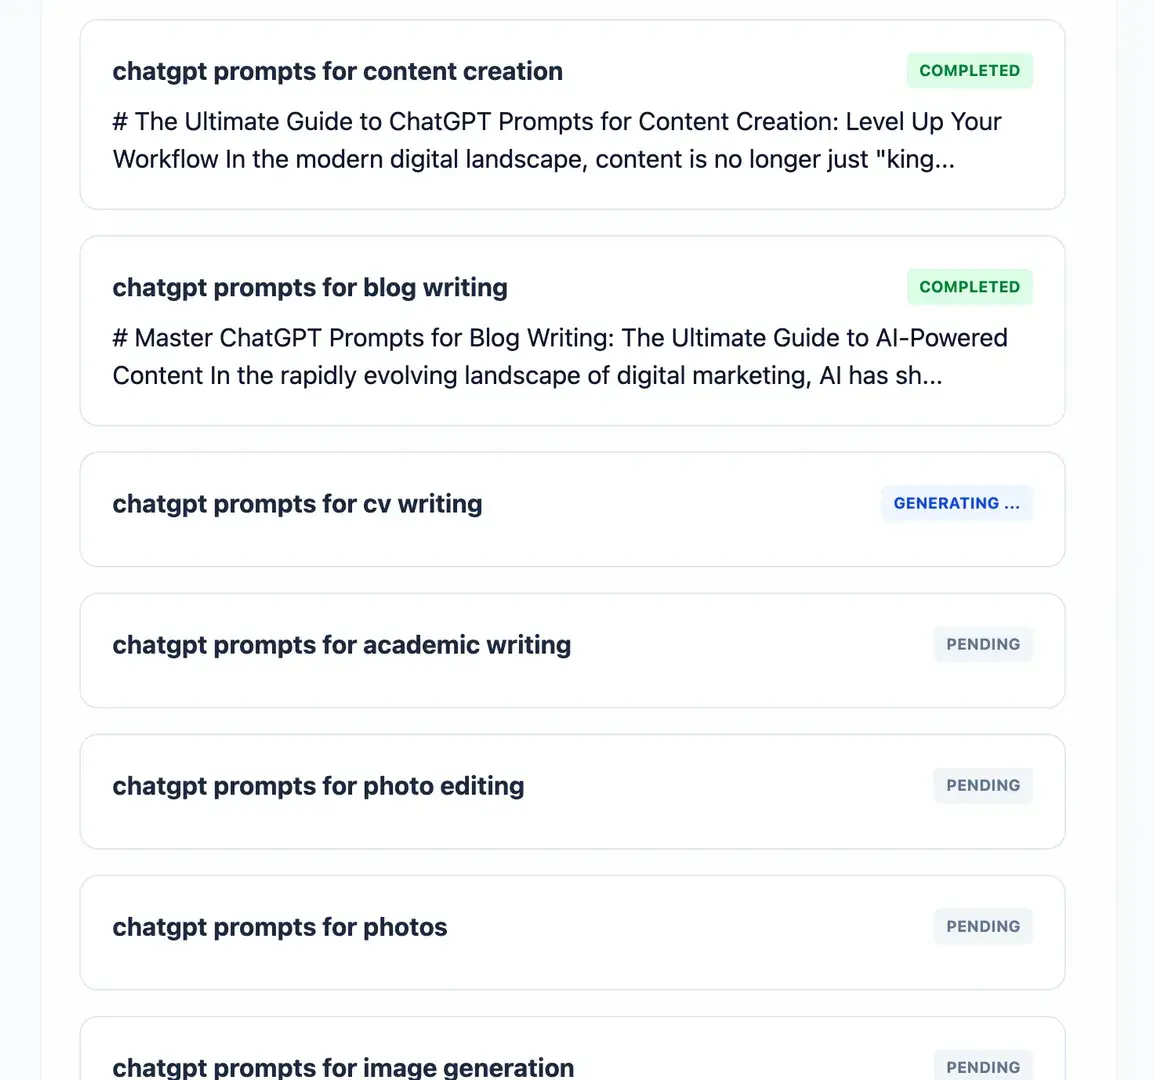1154x1080 pixels.
Task: Click the COMPLETED badge on content creation
Action: click(x=969, y=70)
